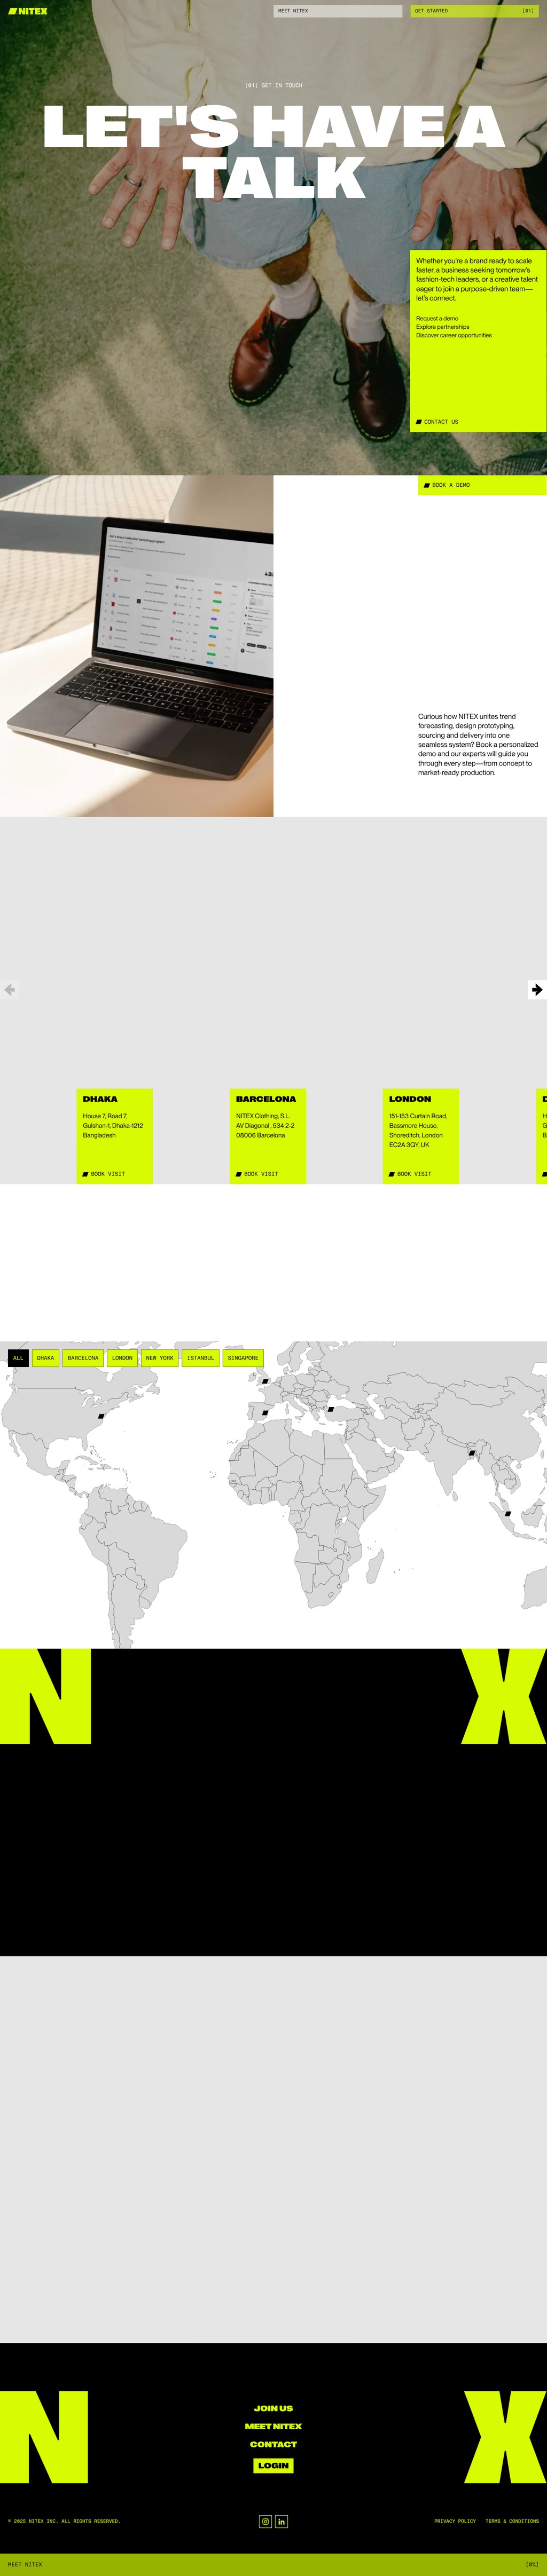Open the LinkedIn icon in footer
547x2576 pixels.
tap(282, 2521)
